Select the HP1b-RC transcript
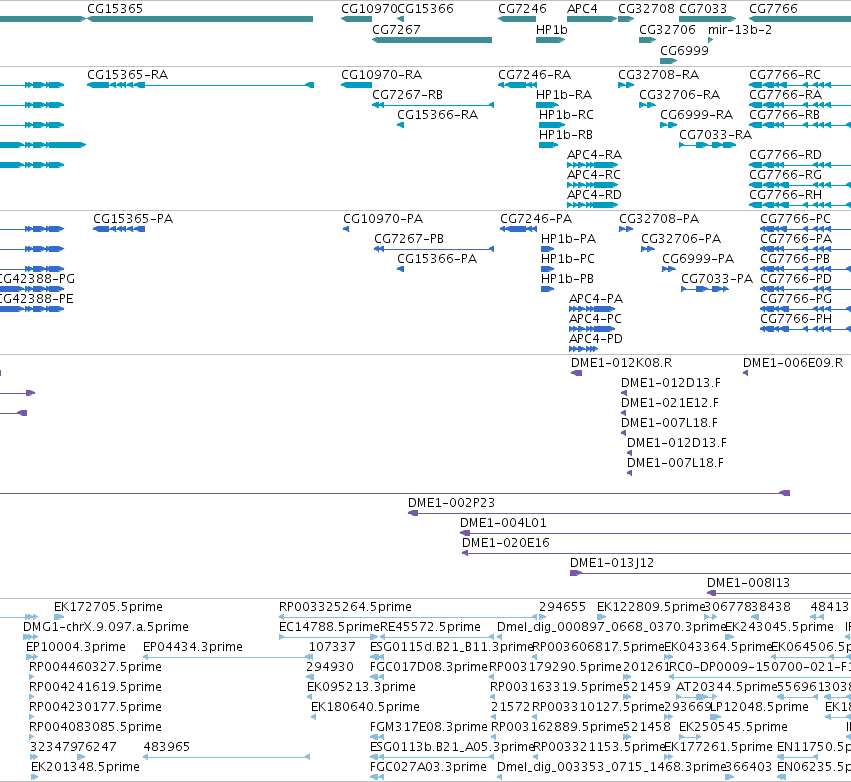Viewport: 851px width, 782px height. (551, 125)
